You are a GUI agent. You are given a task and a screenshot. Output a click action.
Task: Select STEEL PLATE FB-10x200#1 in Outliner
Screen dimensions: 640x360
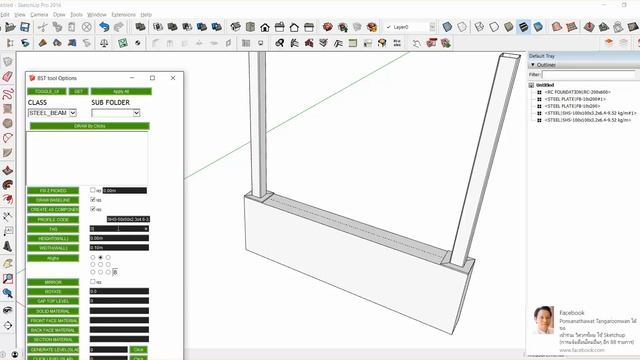575,99
